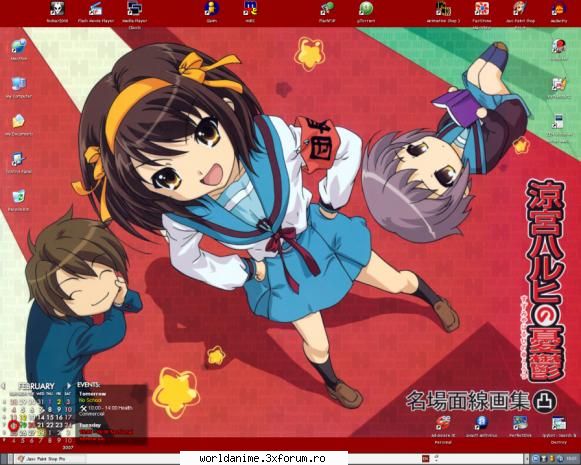Viewport: 581px width, 465px height.
Task: Launch the Jasc Paint Shop shortcut icon
Action: 520,9
